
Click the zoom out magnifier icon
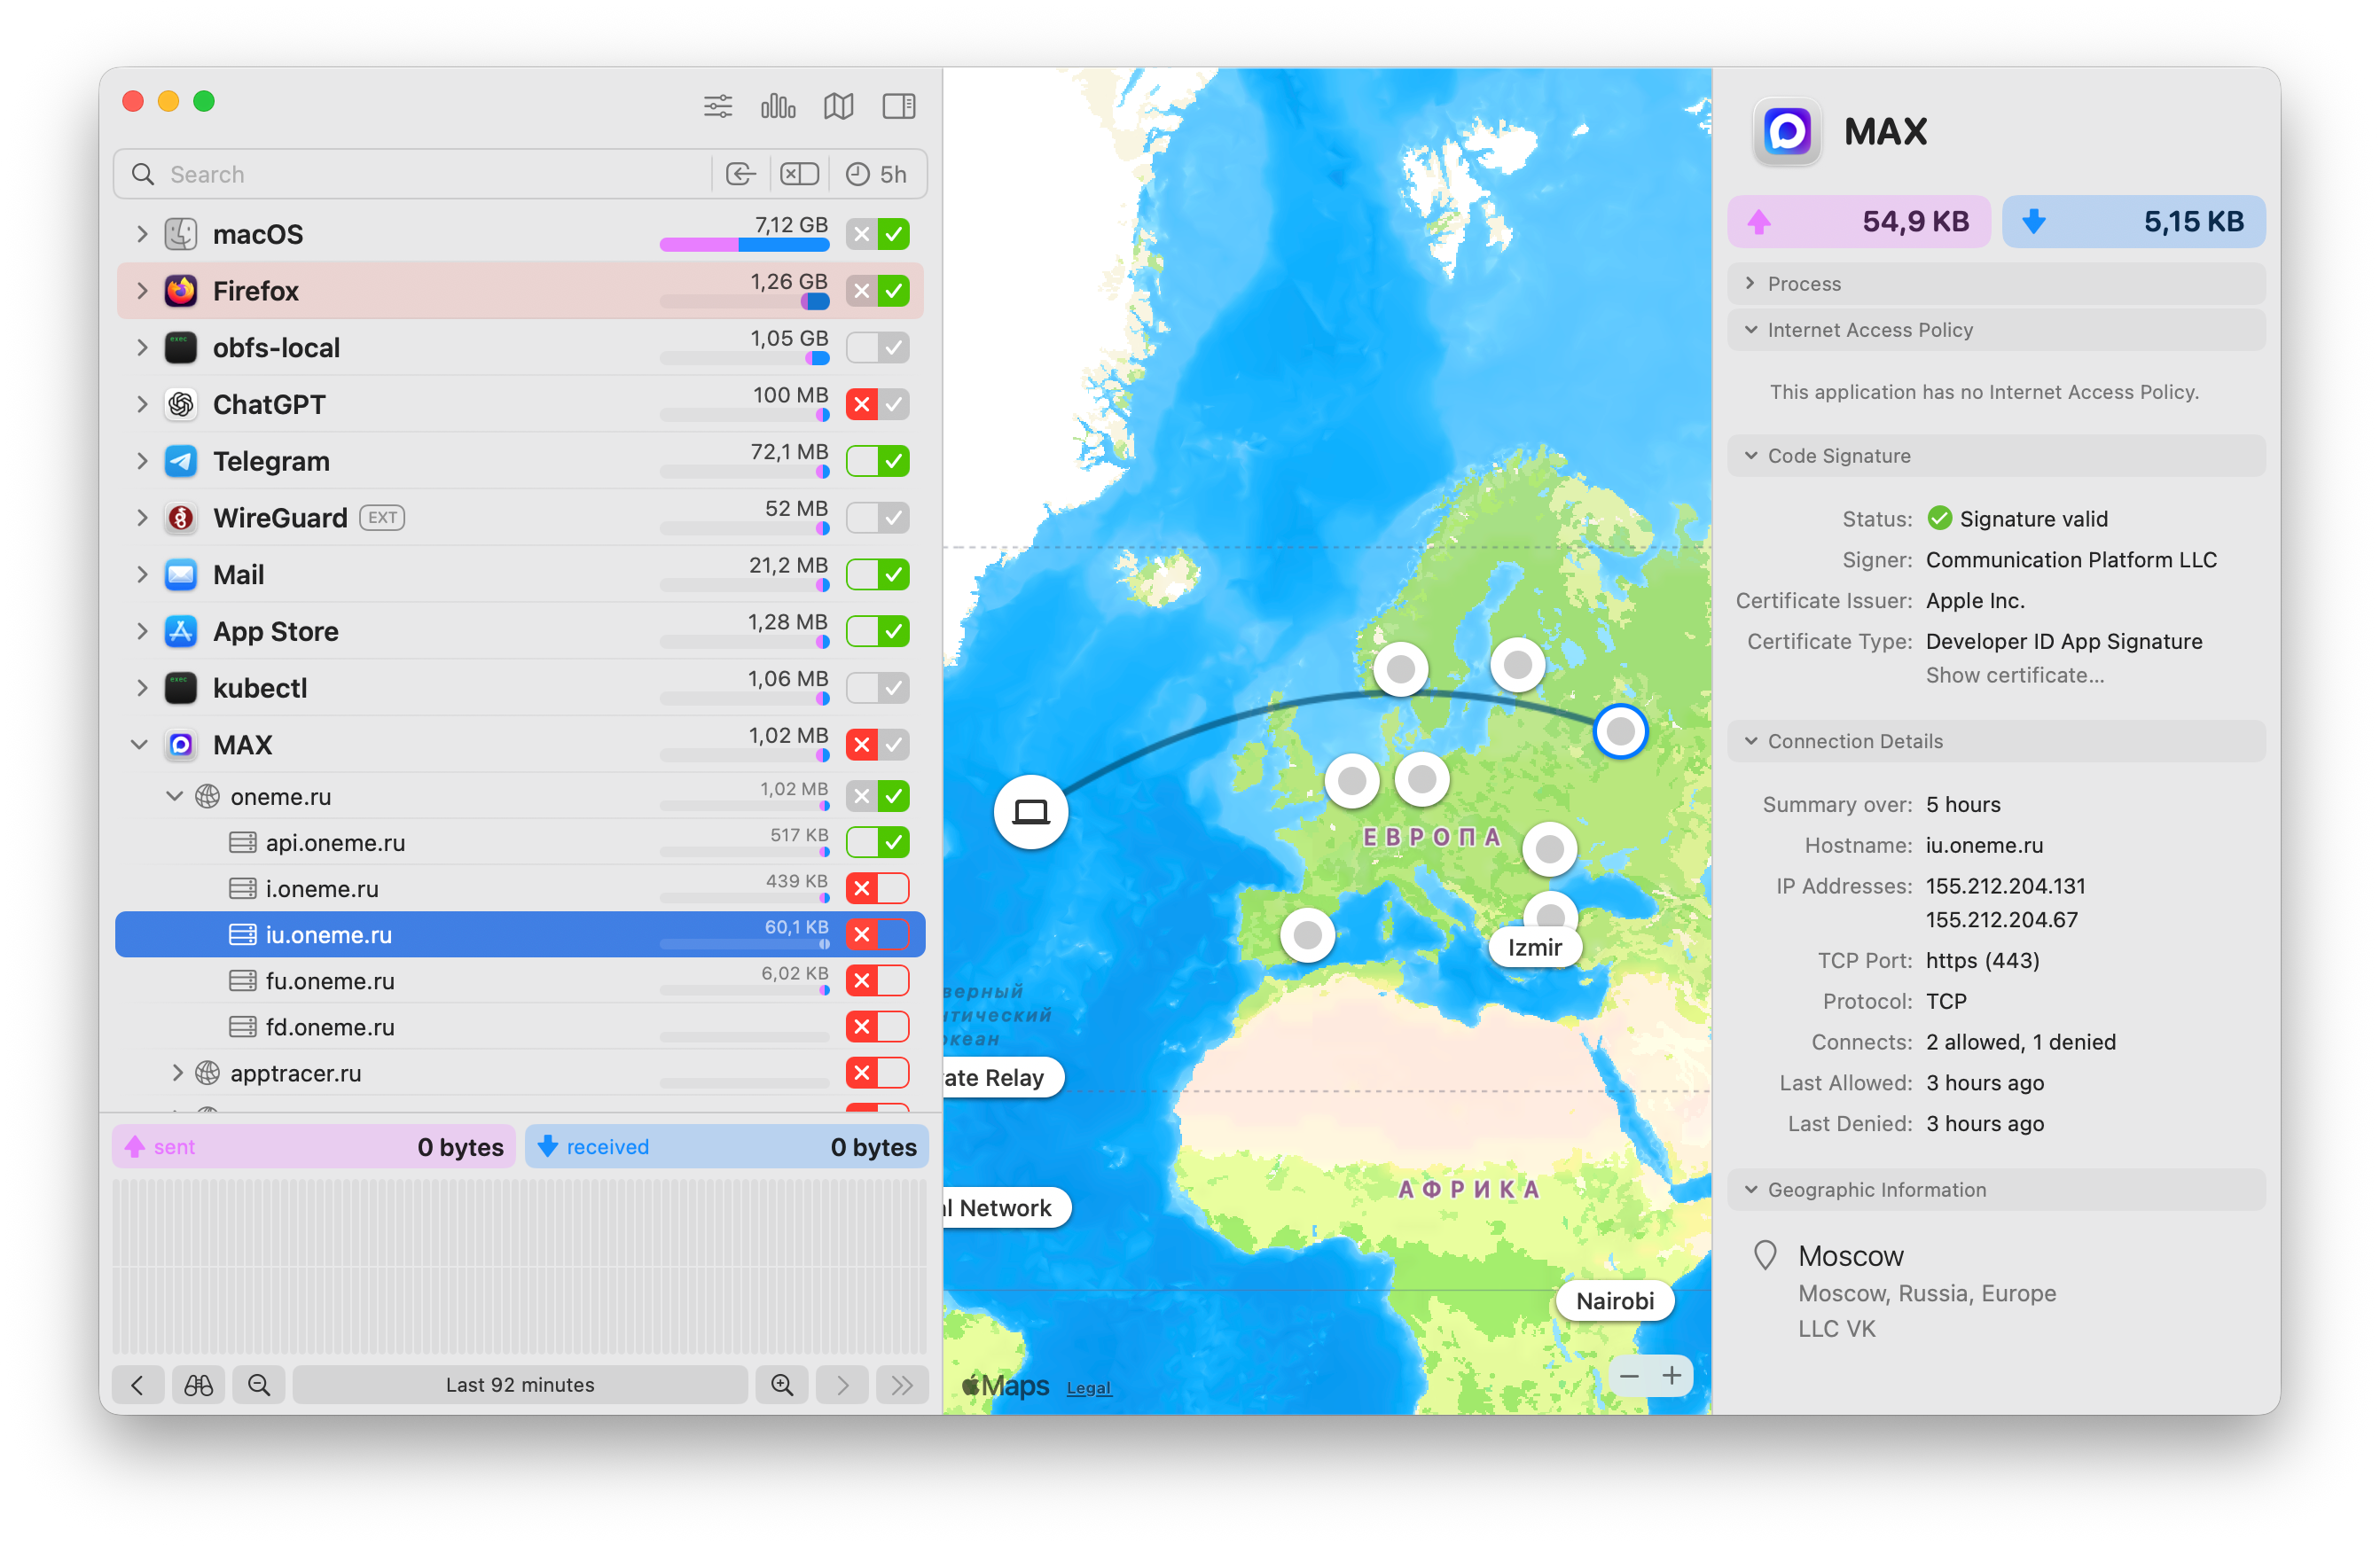coord(259,1385)
